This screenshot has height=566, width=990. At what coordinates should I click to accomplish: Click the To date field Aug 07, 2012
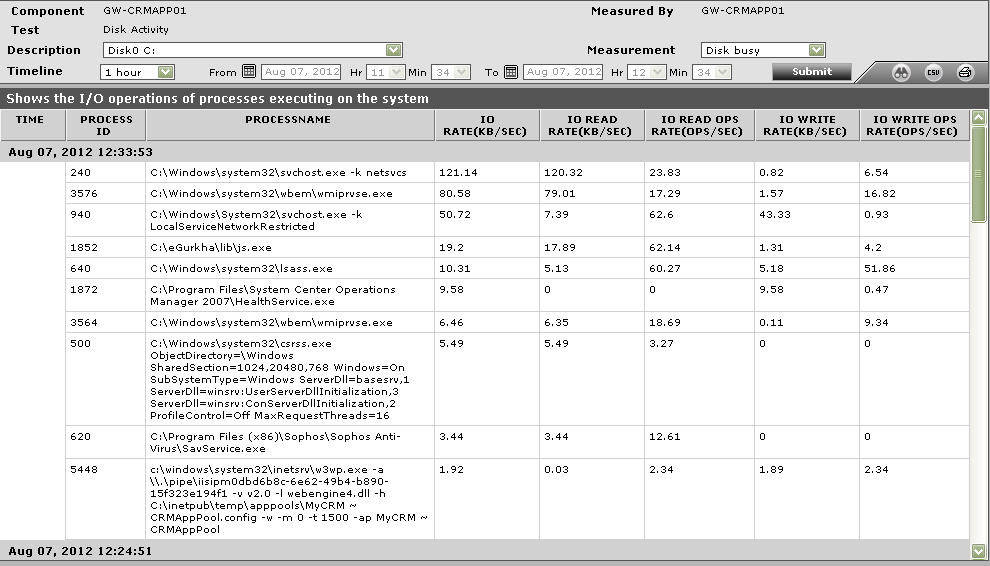pyautogui.click(x=563, y=71)
